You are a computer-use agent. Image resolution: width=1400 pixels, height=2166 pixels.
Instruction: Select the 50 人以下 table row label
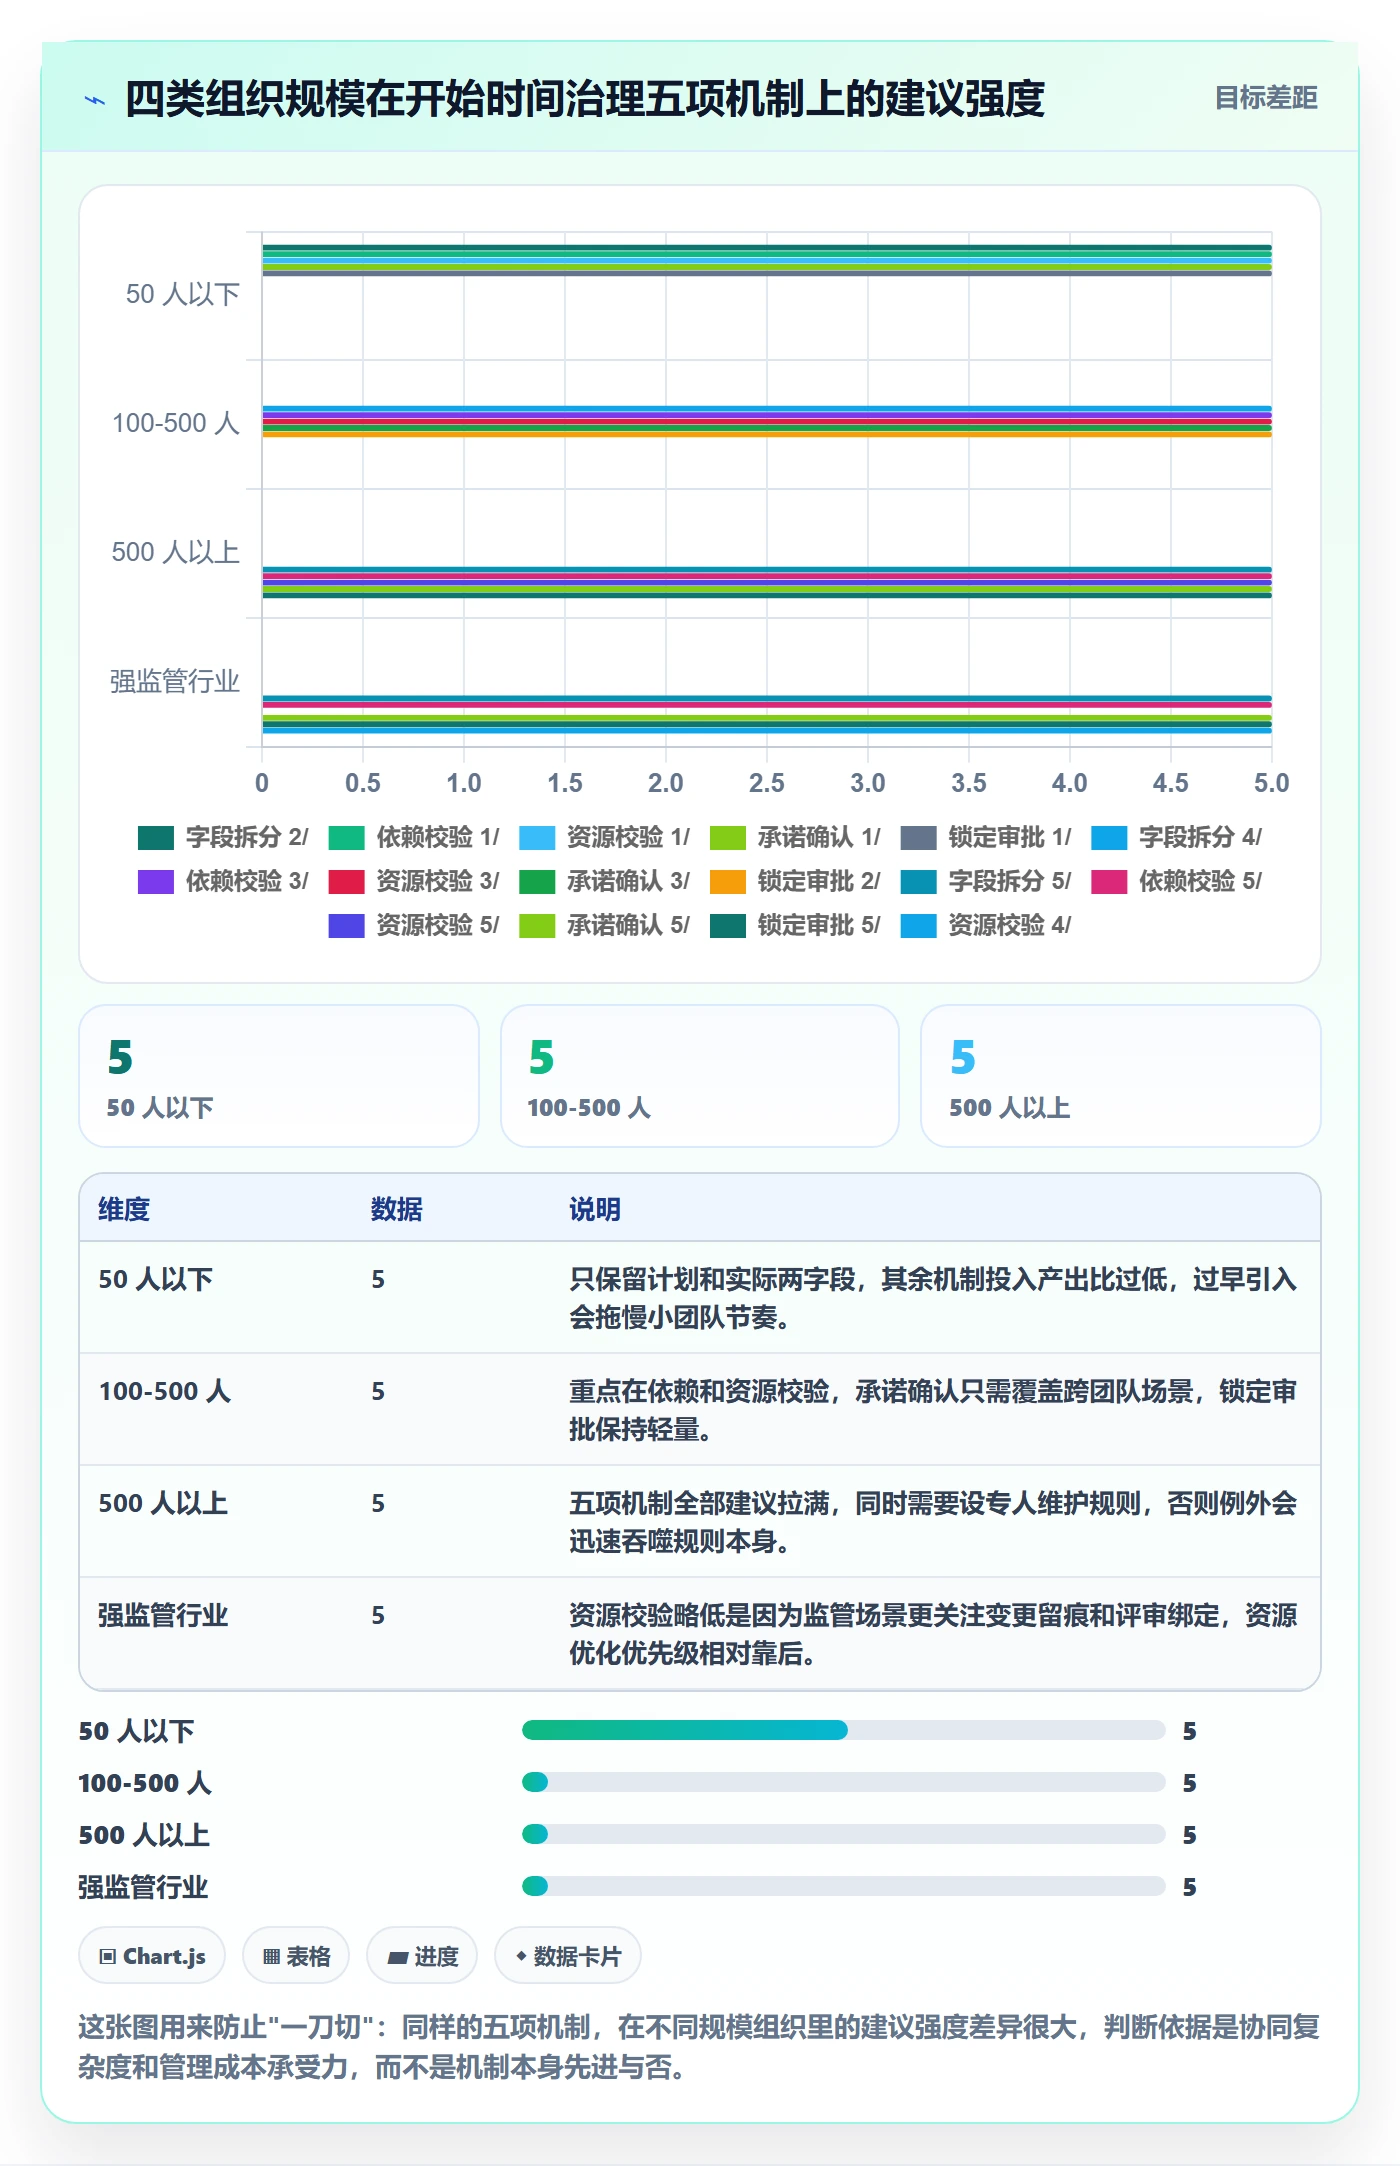(156, 1279)
